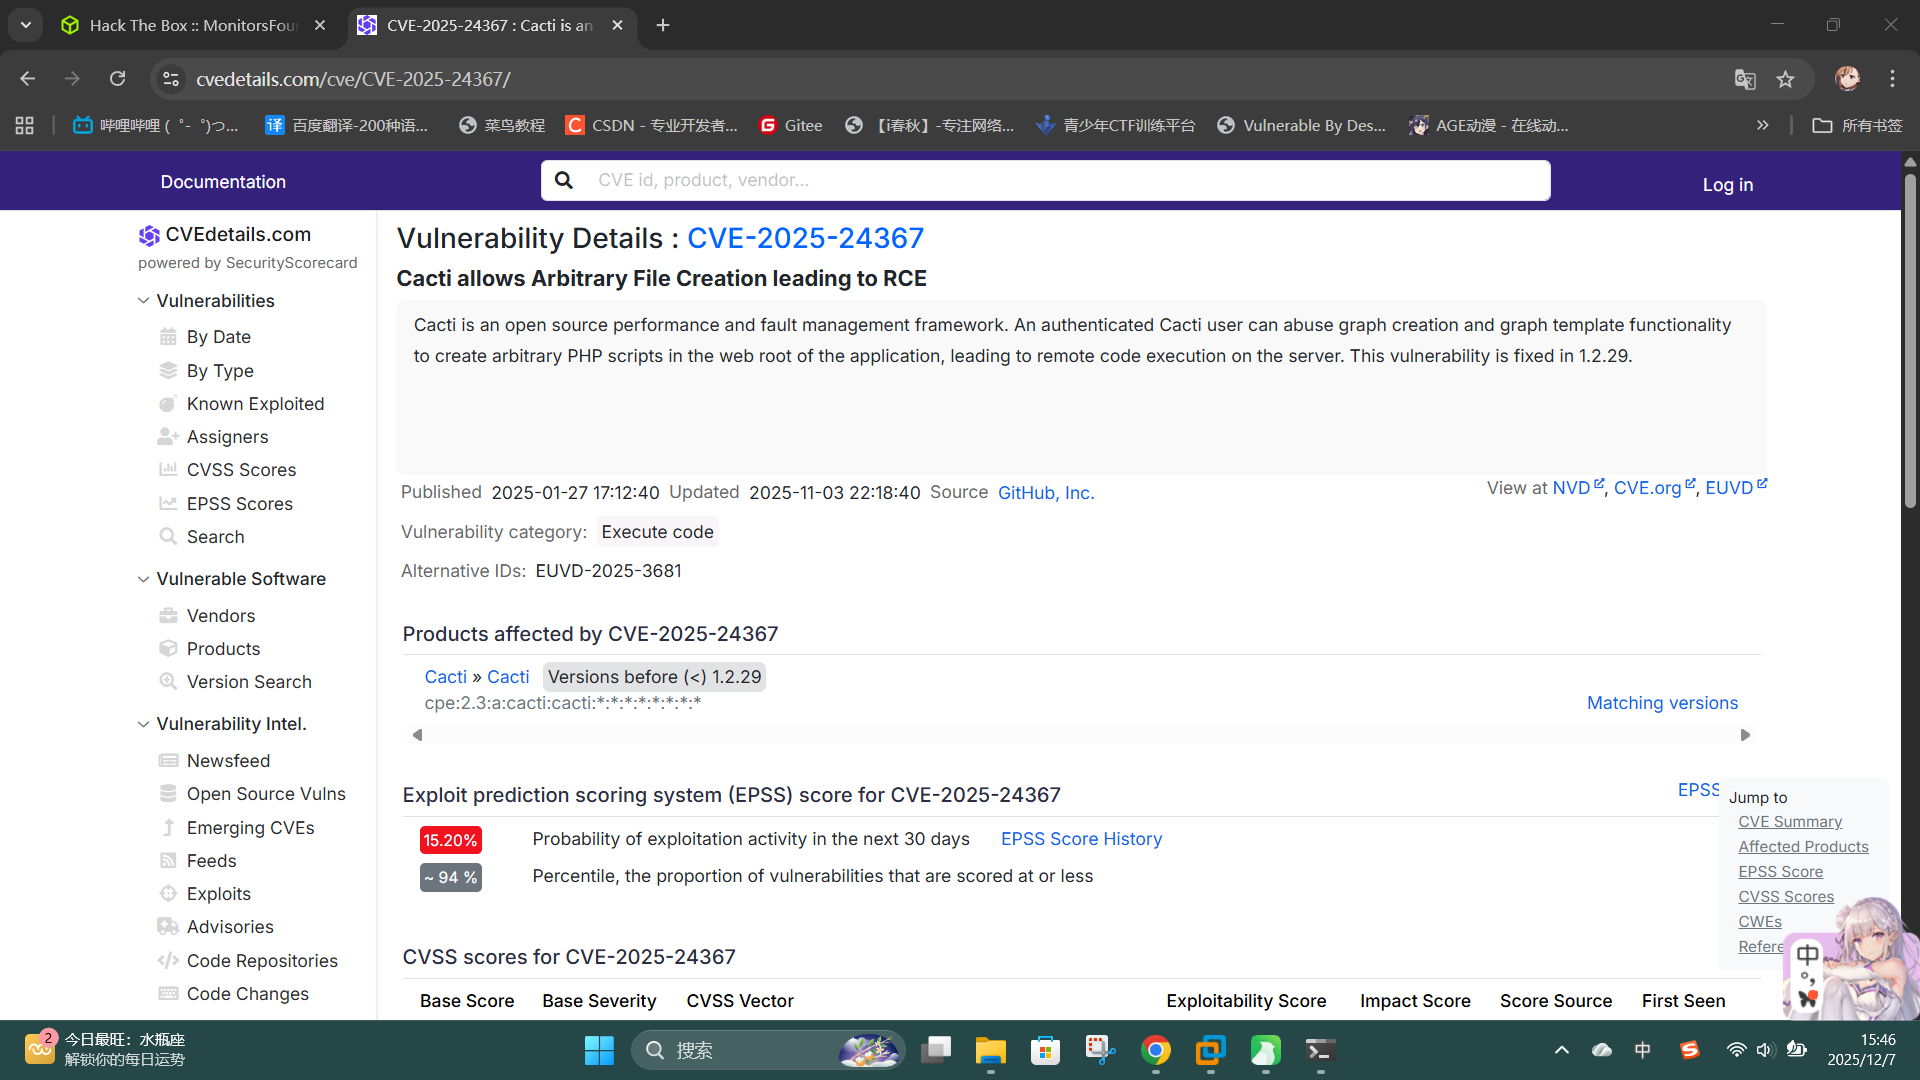This screenshot has height=1080, width=1920.
Task: Open the bookmark apps grid icon
Action: [x=25, y=125]
